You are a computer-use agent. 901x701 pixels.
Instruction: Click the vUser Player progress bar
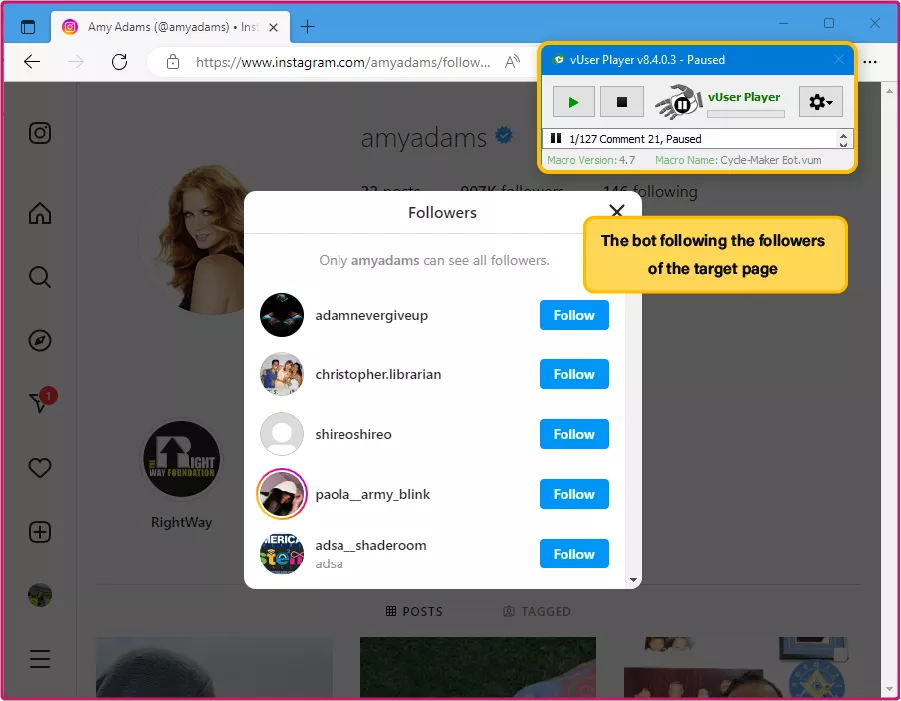(745, 114)
